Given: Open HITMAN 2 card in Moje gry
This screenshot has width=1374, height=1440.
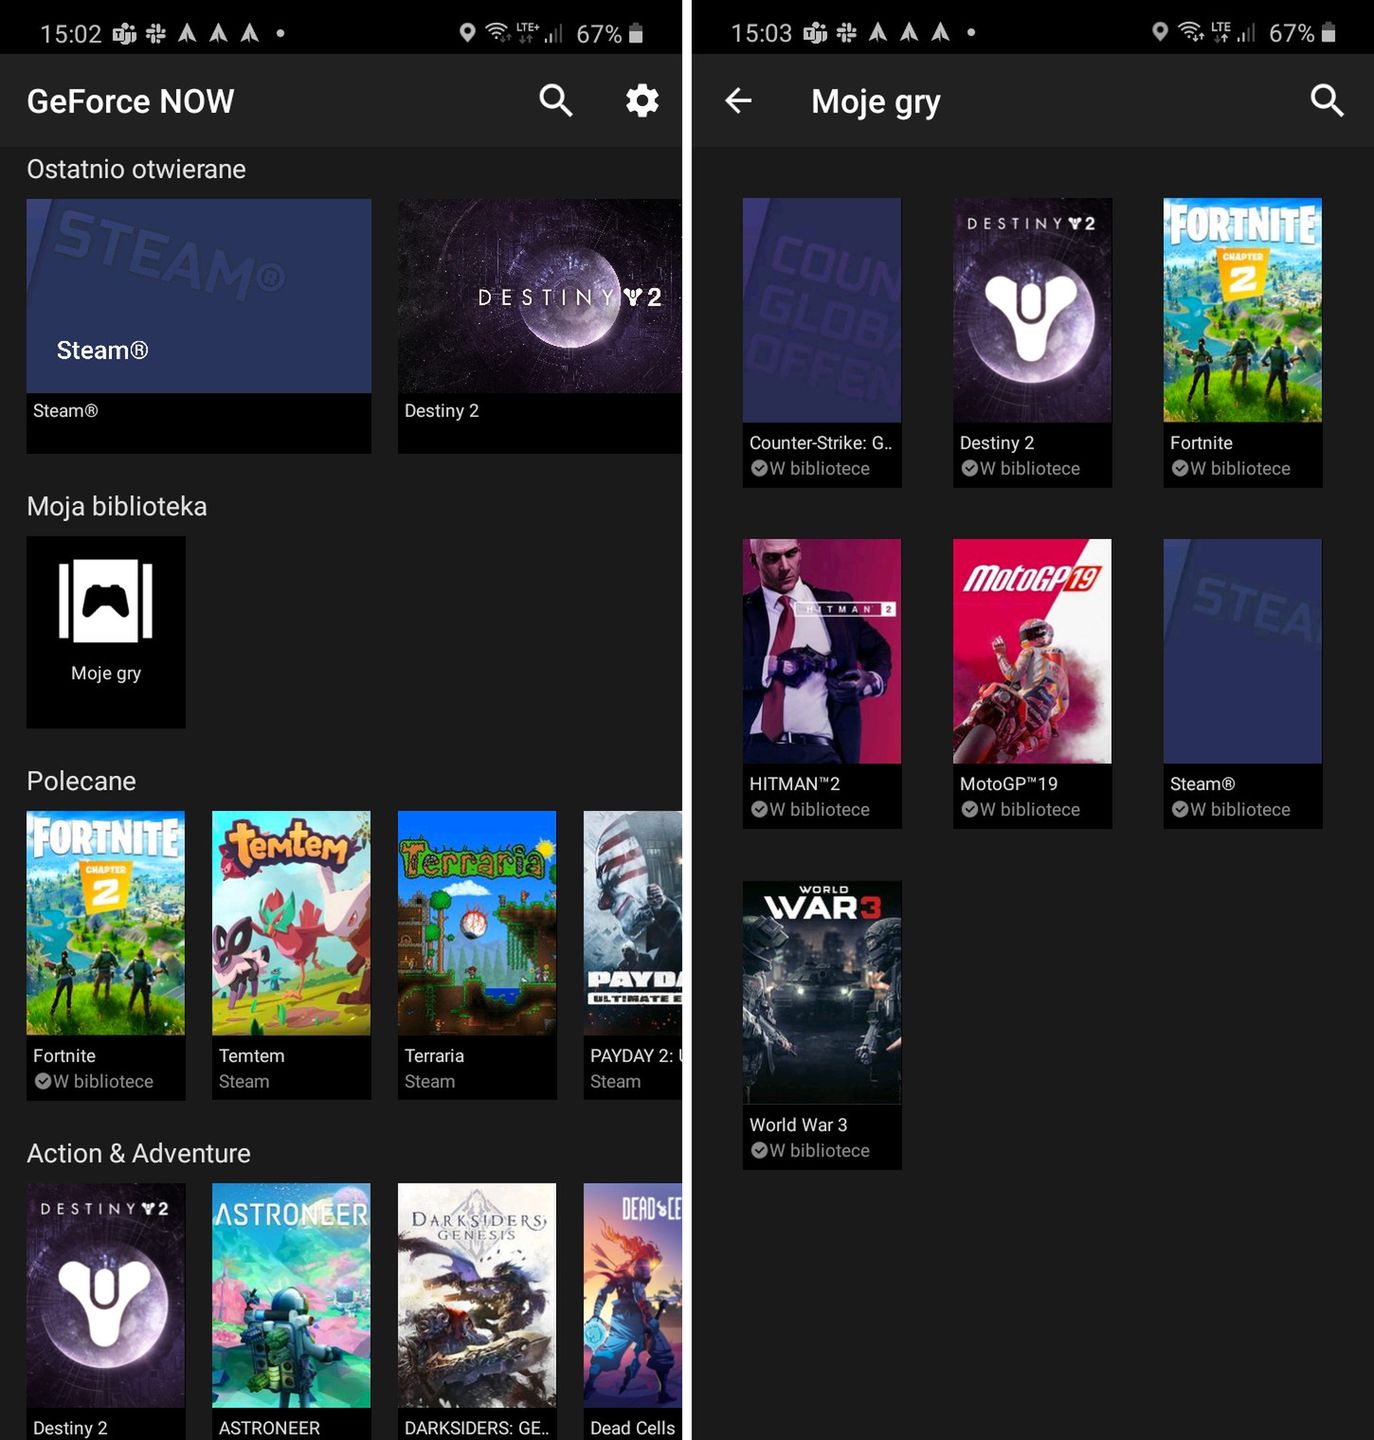Looking at the screenshot, I should coord(822,684).
